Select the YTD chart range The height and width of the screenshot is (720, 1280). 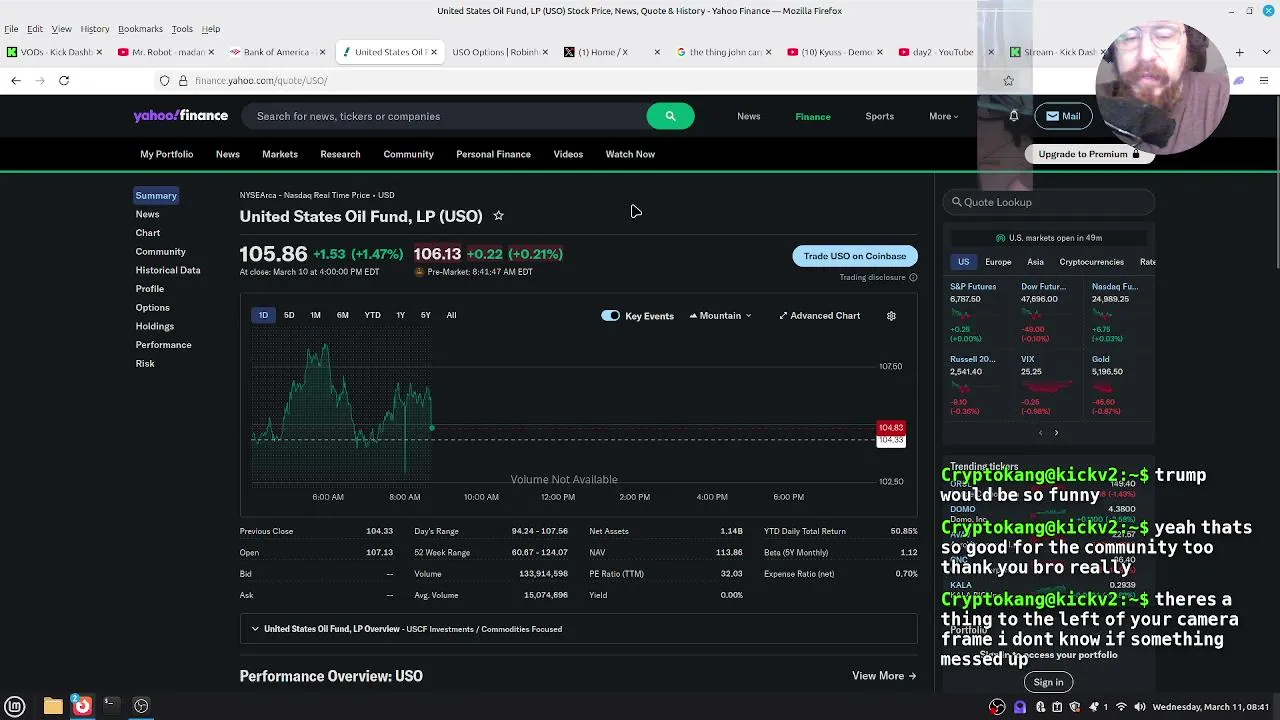tap(372, 315)
